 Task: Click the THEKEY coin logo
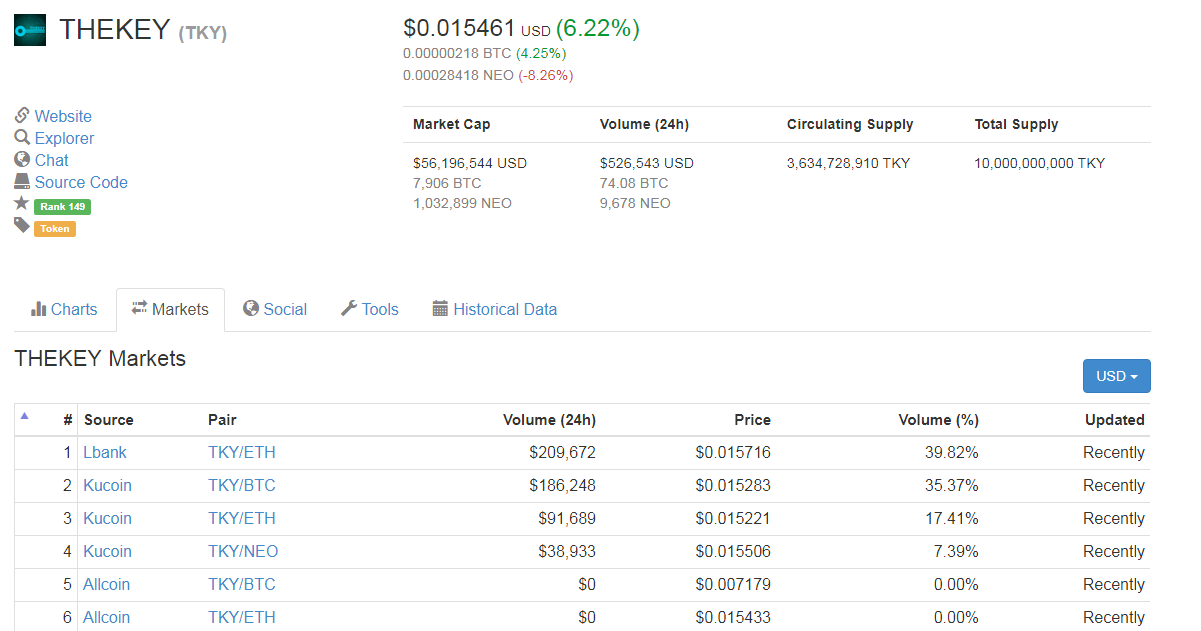coord(30,31)
